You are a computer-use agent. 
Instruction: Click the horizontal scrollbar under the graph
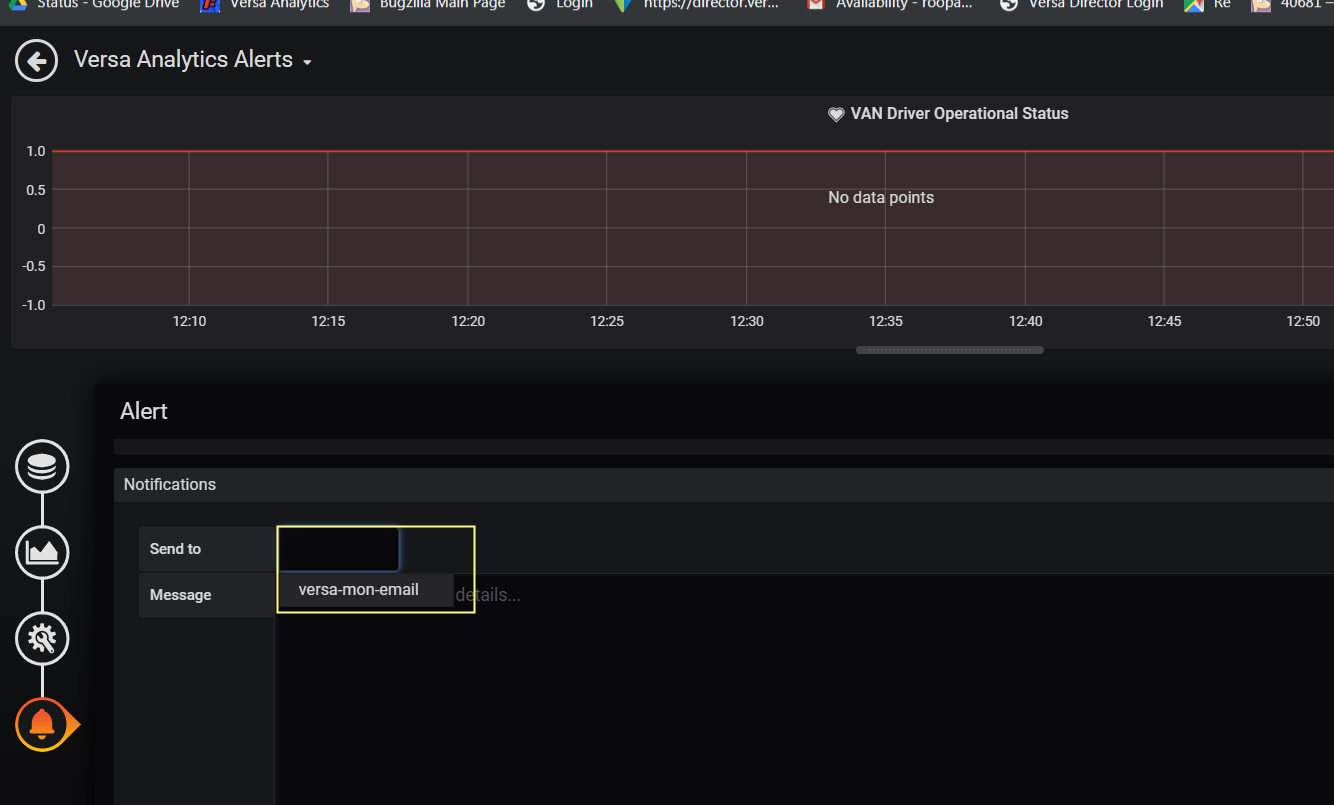[x=949, y=350]
